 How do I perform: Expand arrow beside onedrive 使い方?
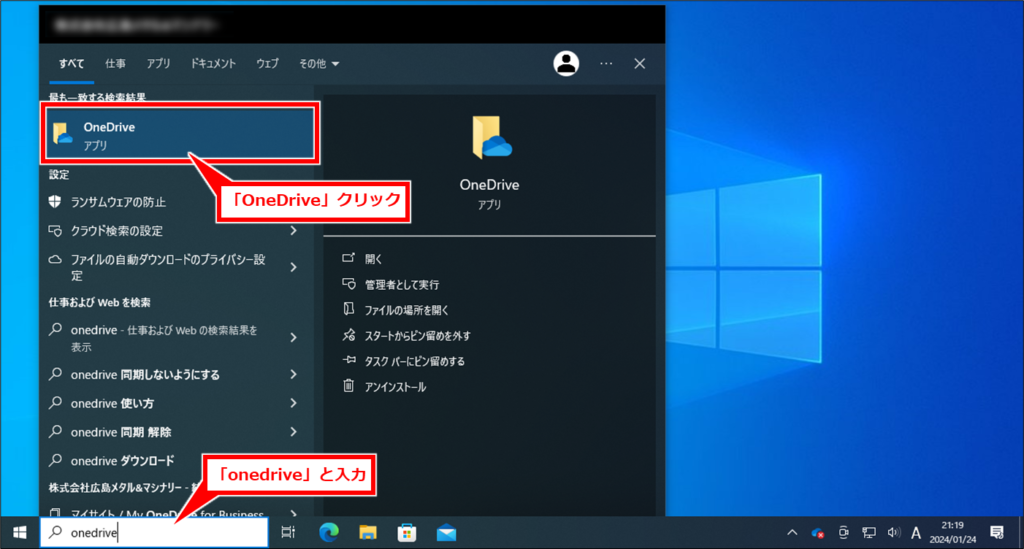pos(294,403)
